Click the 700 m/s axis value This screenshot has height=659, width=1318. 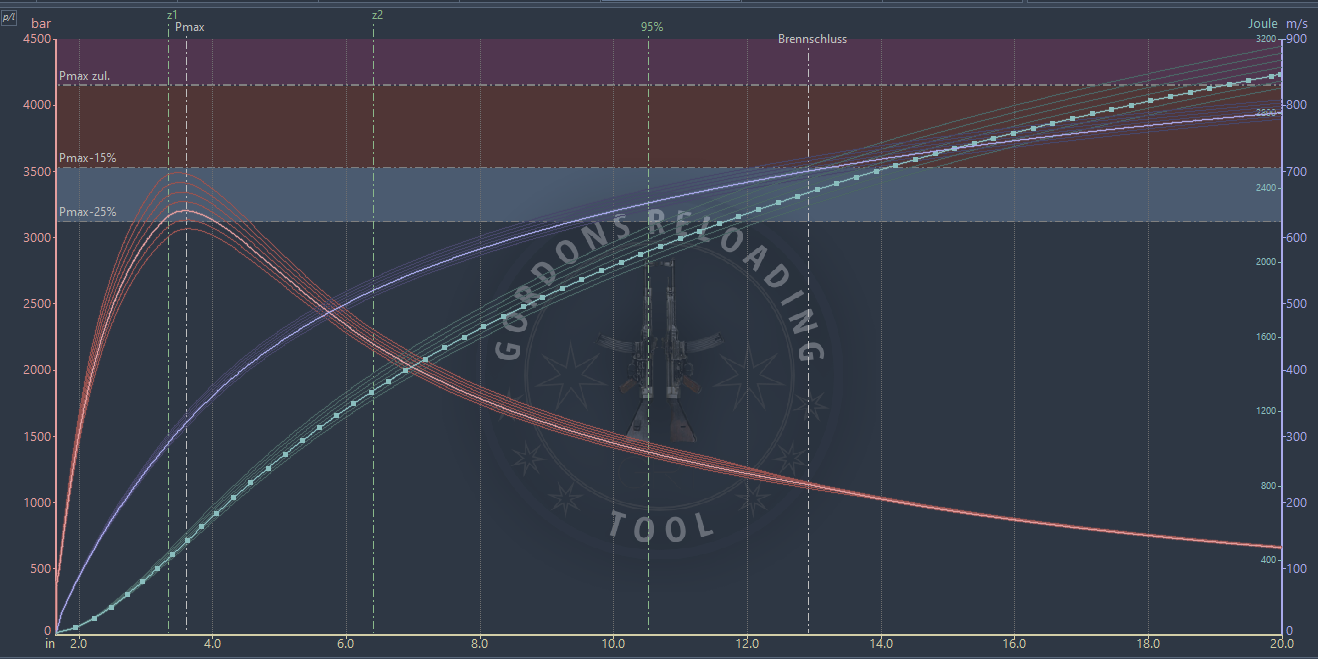click(1296, 172)
